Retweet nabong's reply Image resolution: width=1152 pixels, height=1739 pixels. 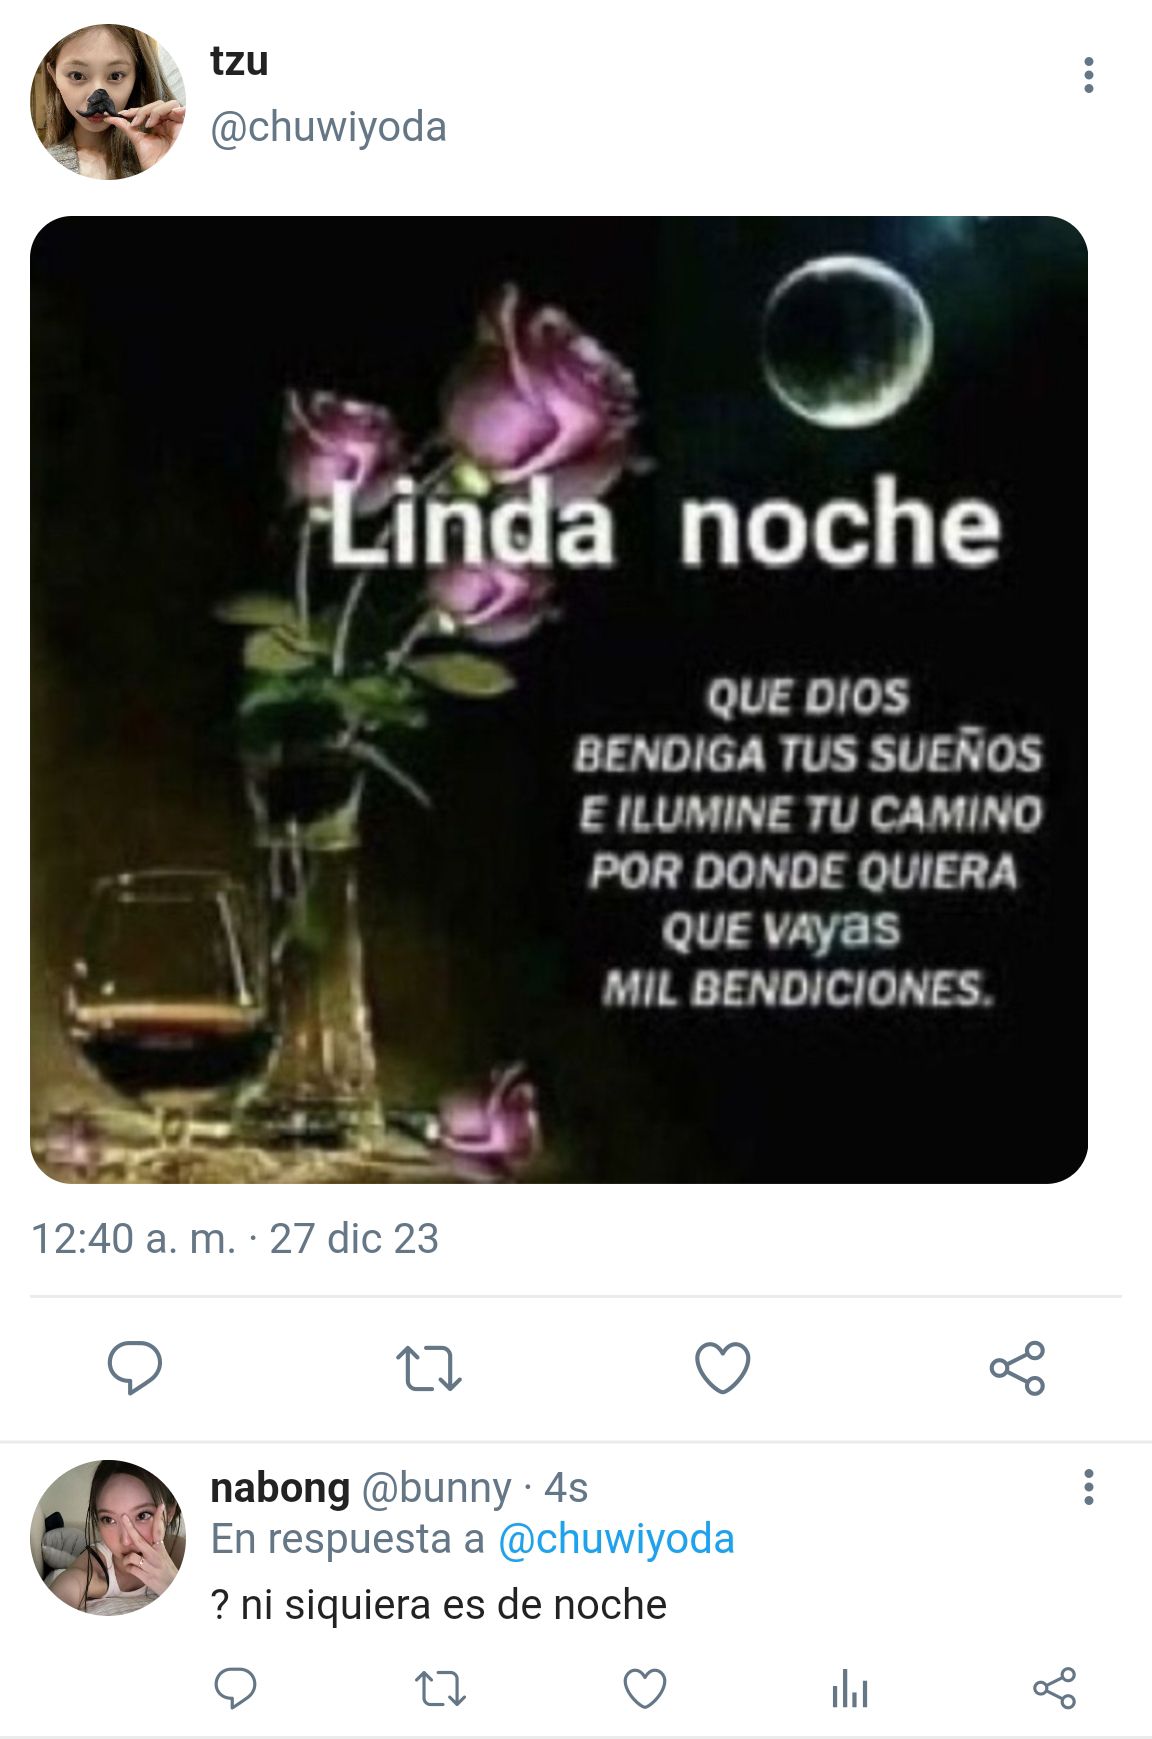440,1689
